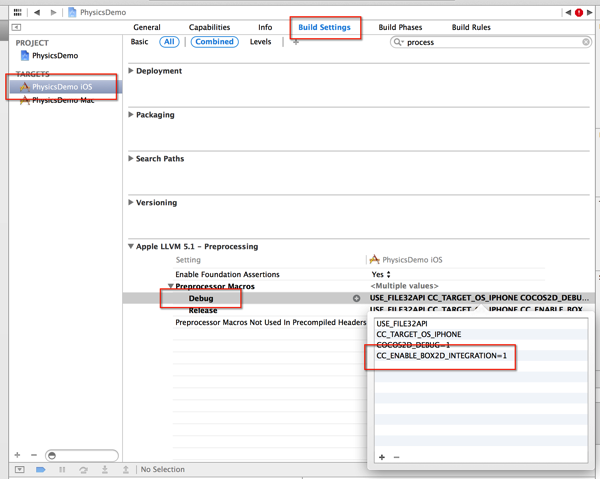
Task: Change Enable Foundation Assertions Yes popup
Action: [x=381, y=274]
